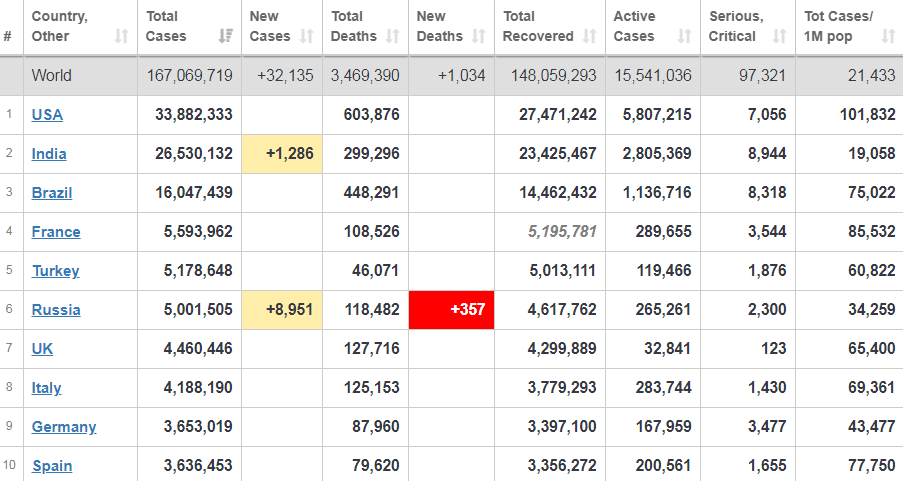
Task: Select Italy total cases '4,188,190'
Action: click(198, 388)
